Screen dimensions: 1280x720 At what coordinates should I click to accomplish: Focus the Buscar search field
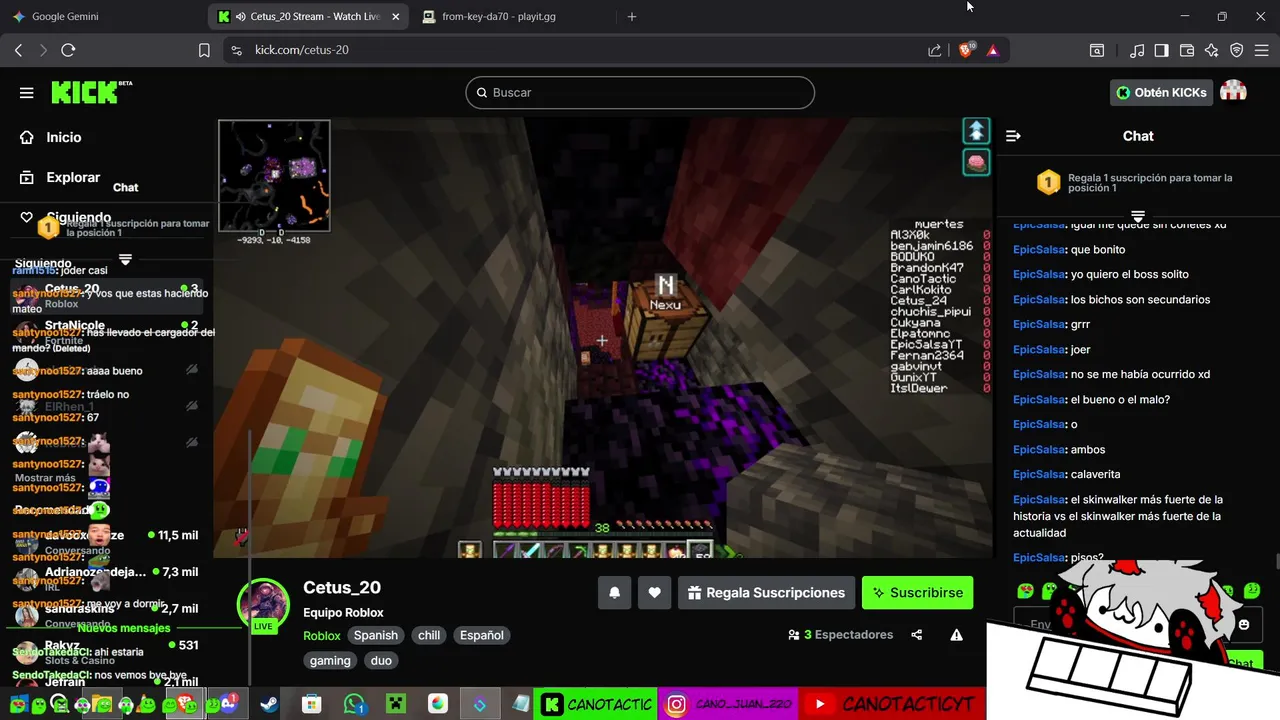click(x=640, y=92)
